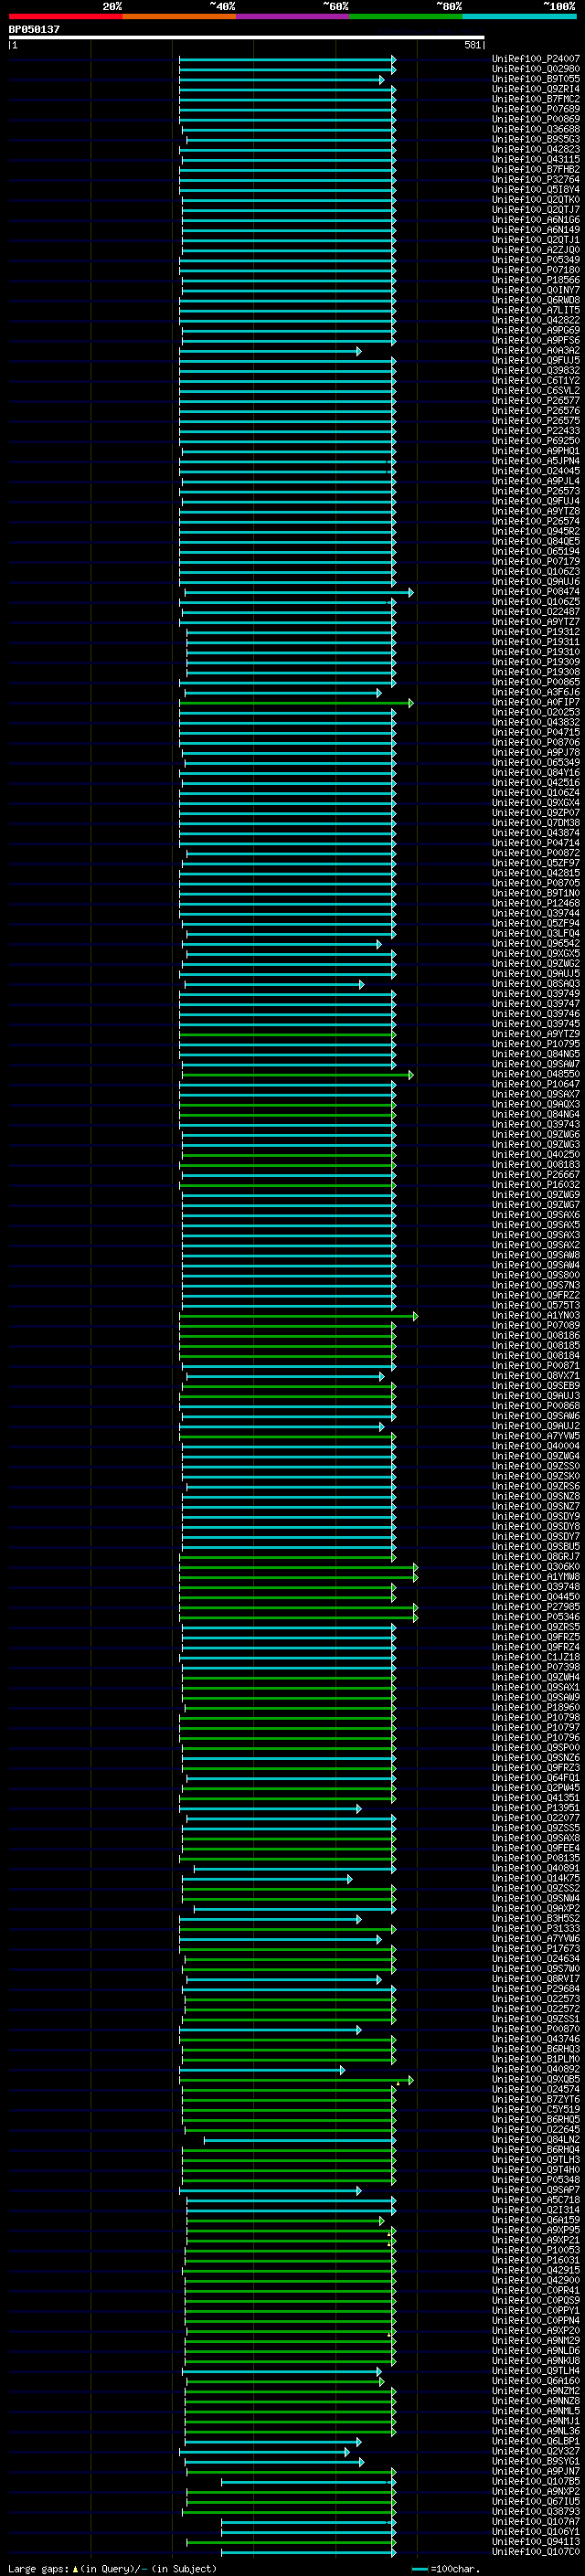This screenshot has width=585, height=2576.
Task: Choose the UniRef100_P32764 label
Action: click(x=536, y=180)
